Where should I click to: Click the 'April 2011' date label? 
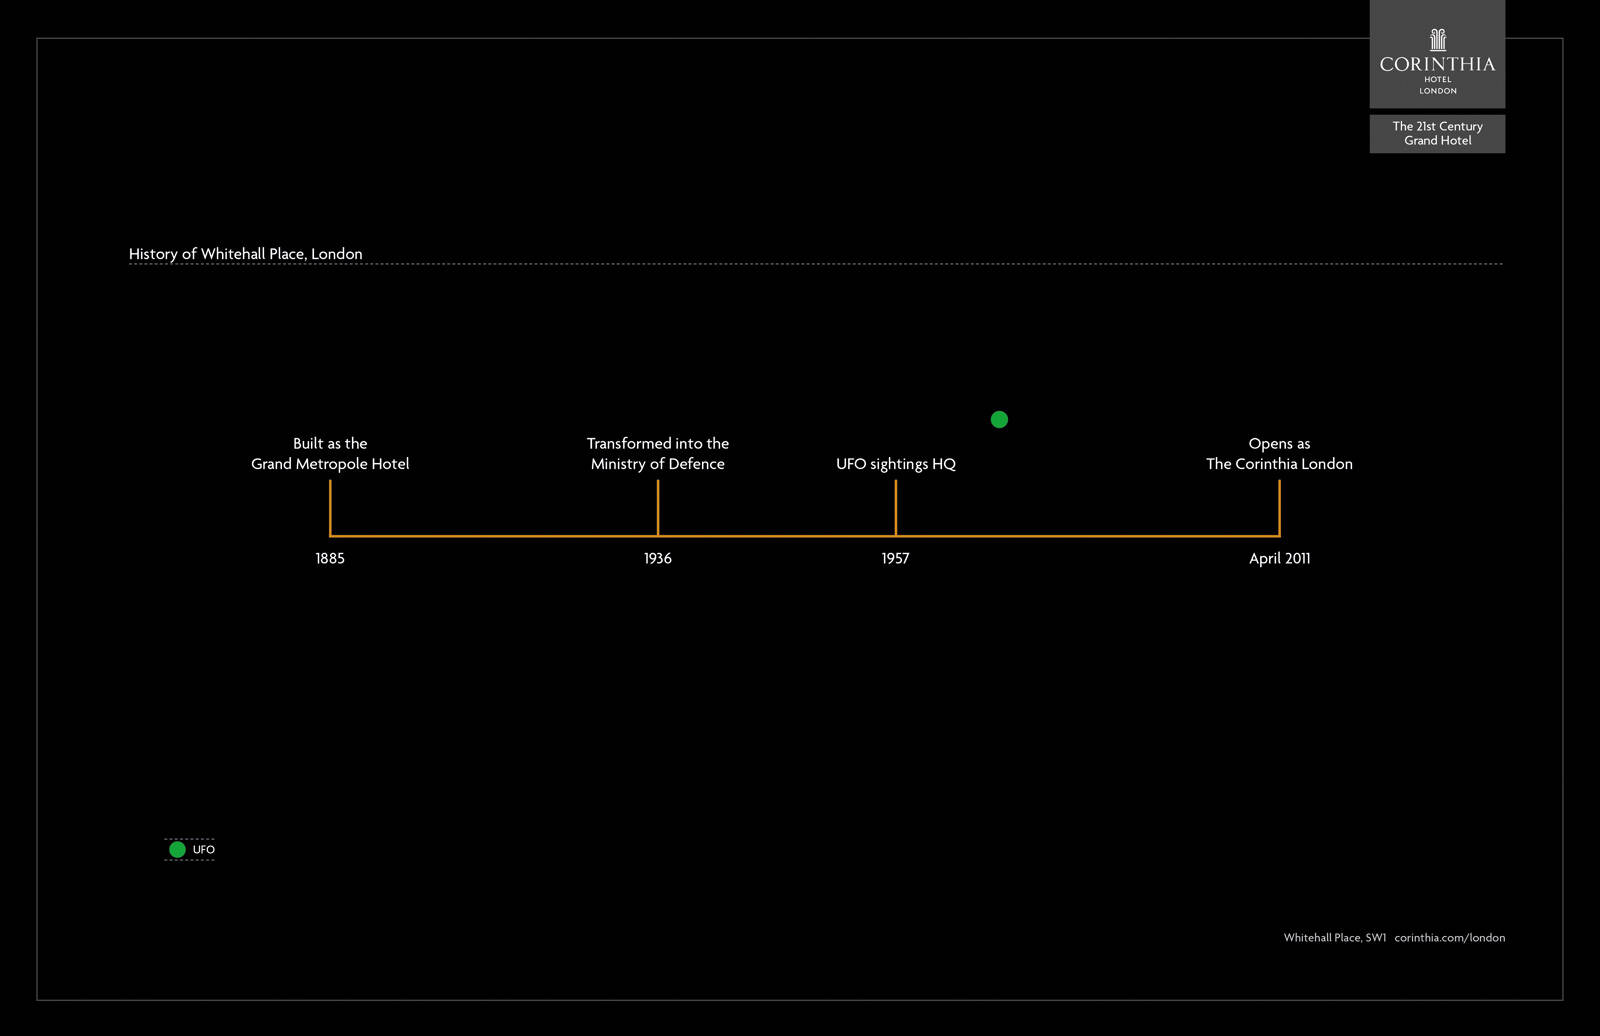pyautogui.click(x=1279, y=558)
